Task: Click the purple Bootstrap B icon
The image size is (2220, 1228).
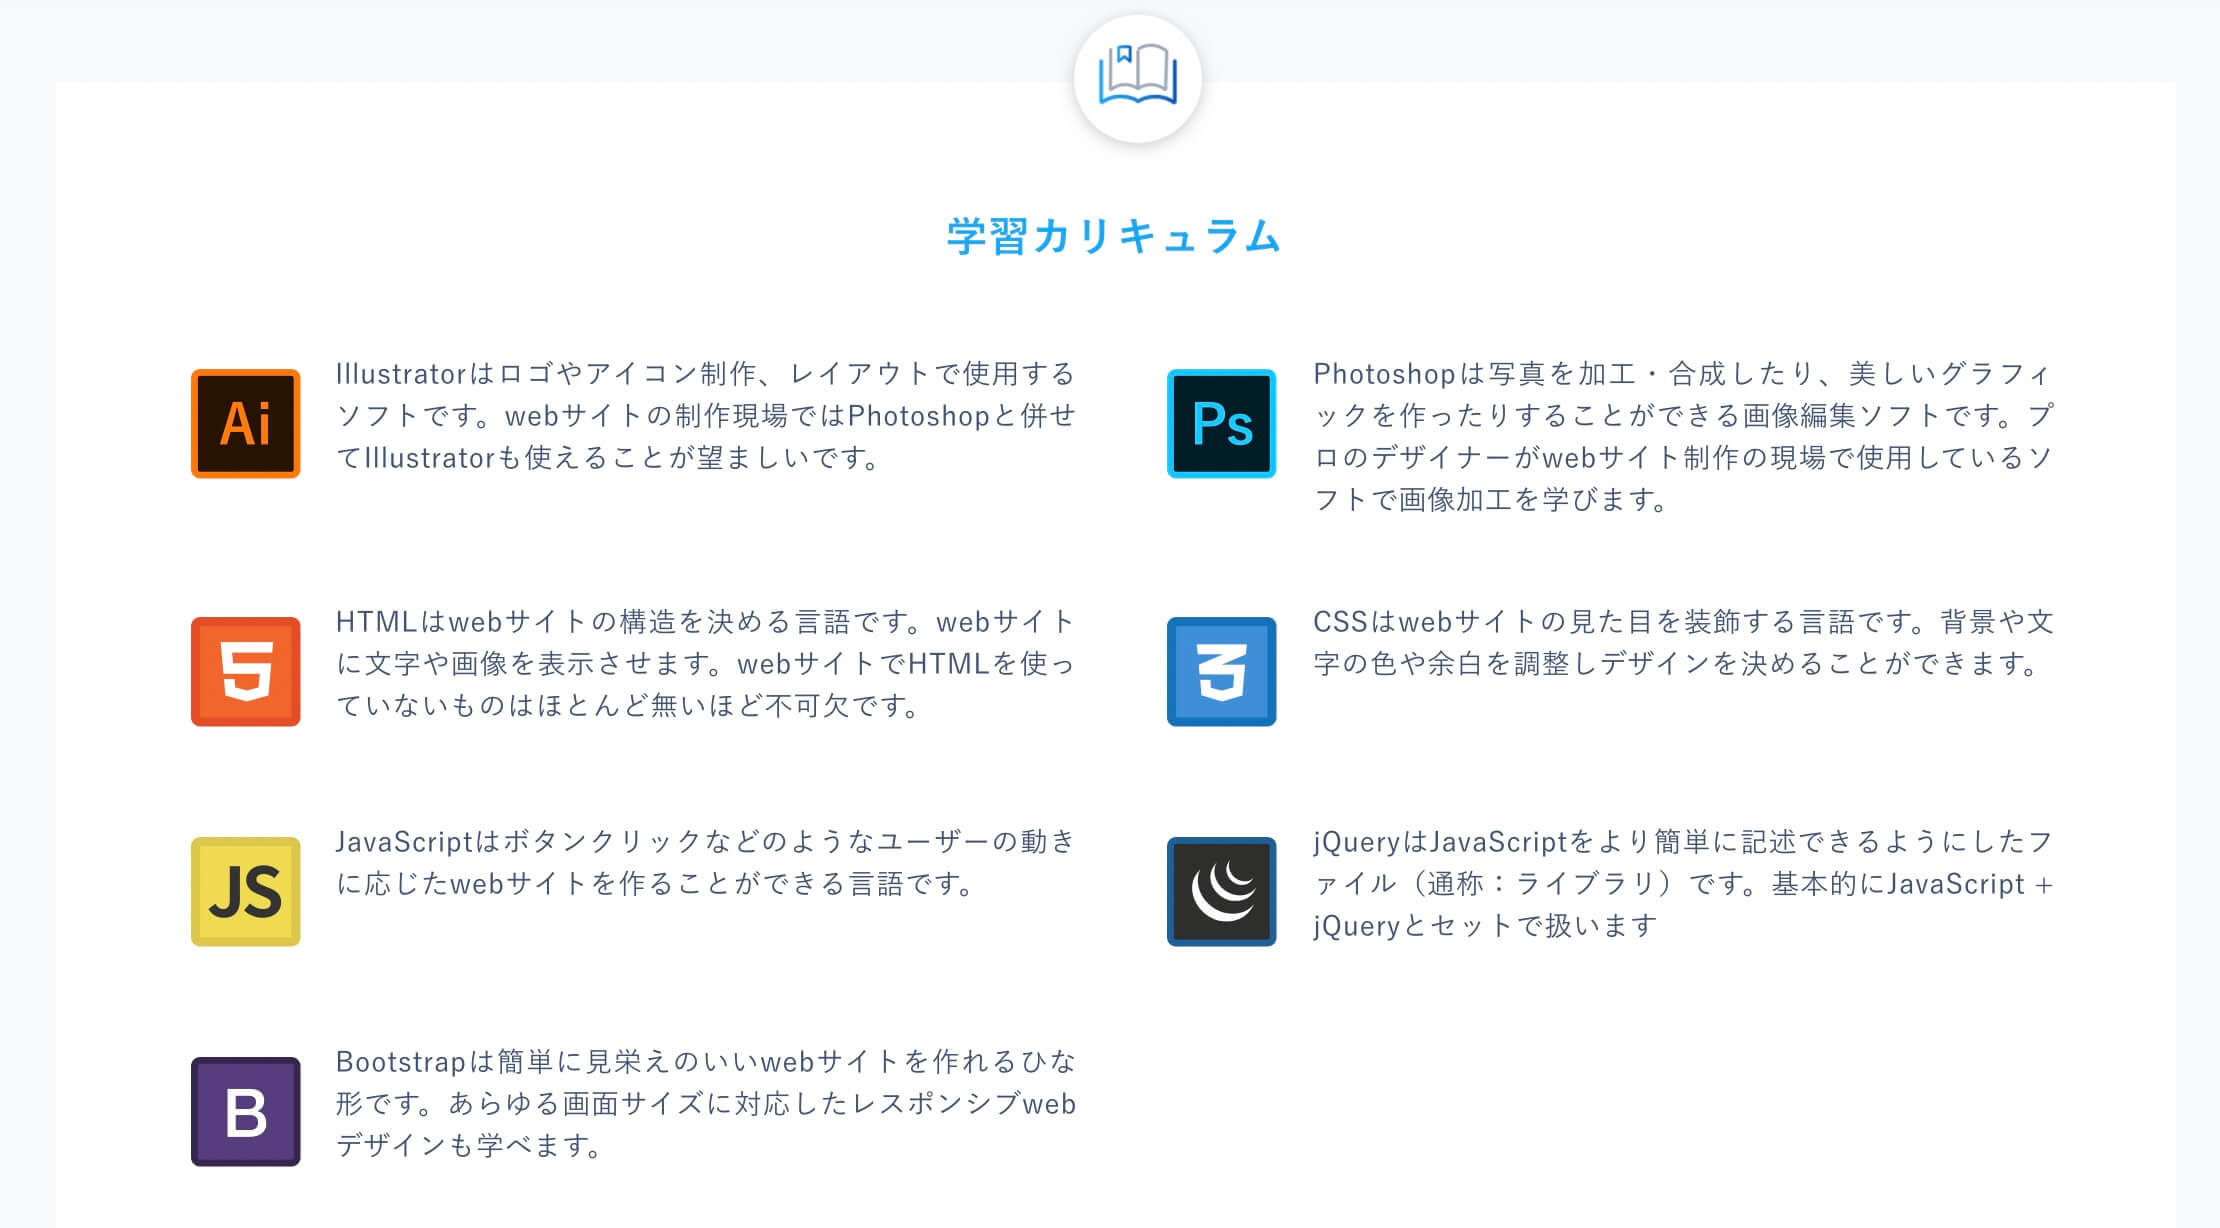Action: [245, 1111]
